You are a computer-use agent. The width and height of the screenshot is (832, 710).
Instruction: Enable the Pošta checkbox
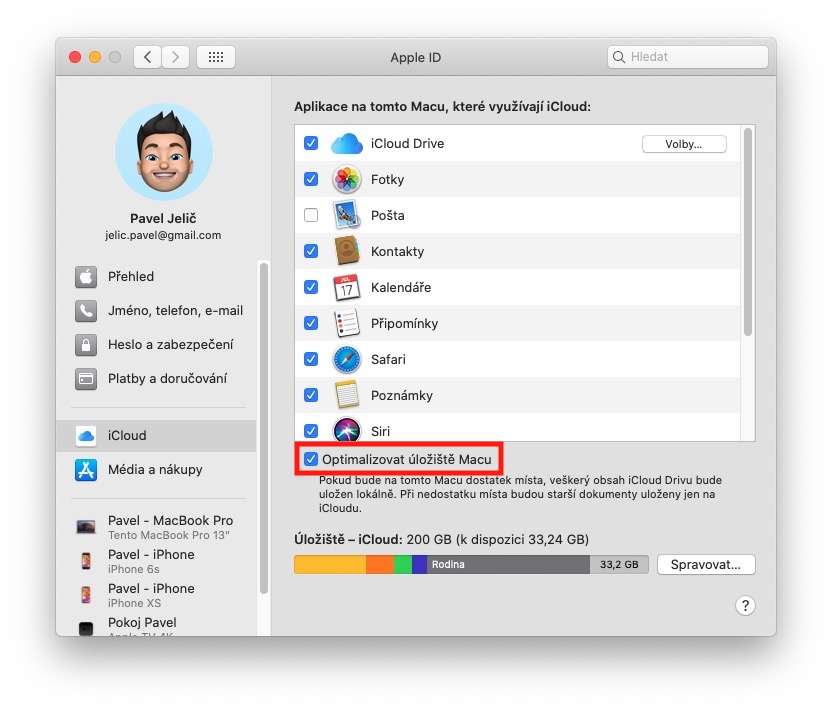(311, 215)
